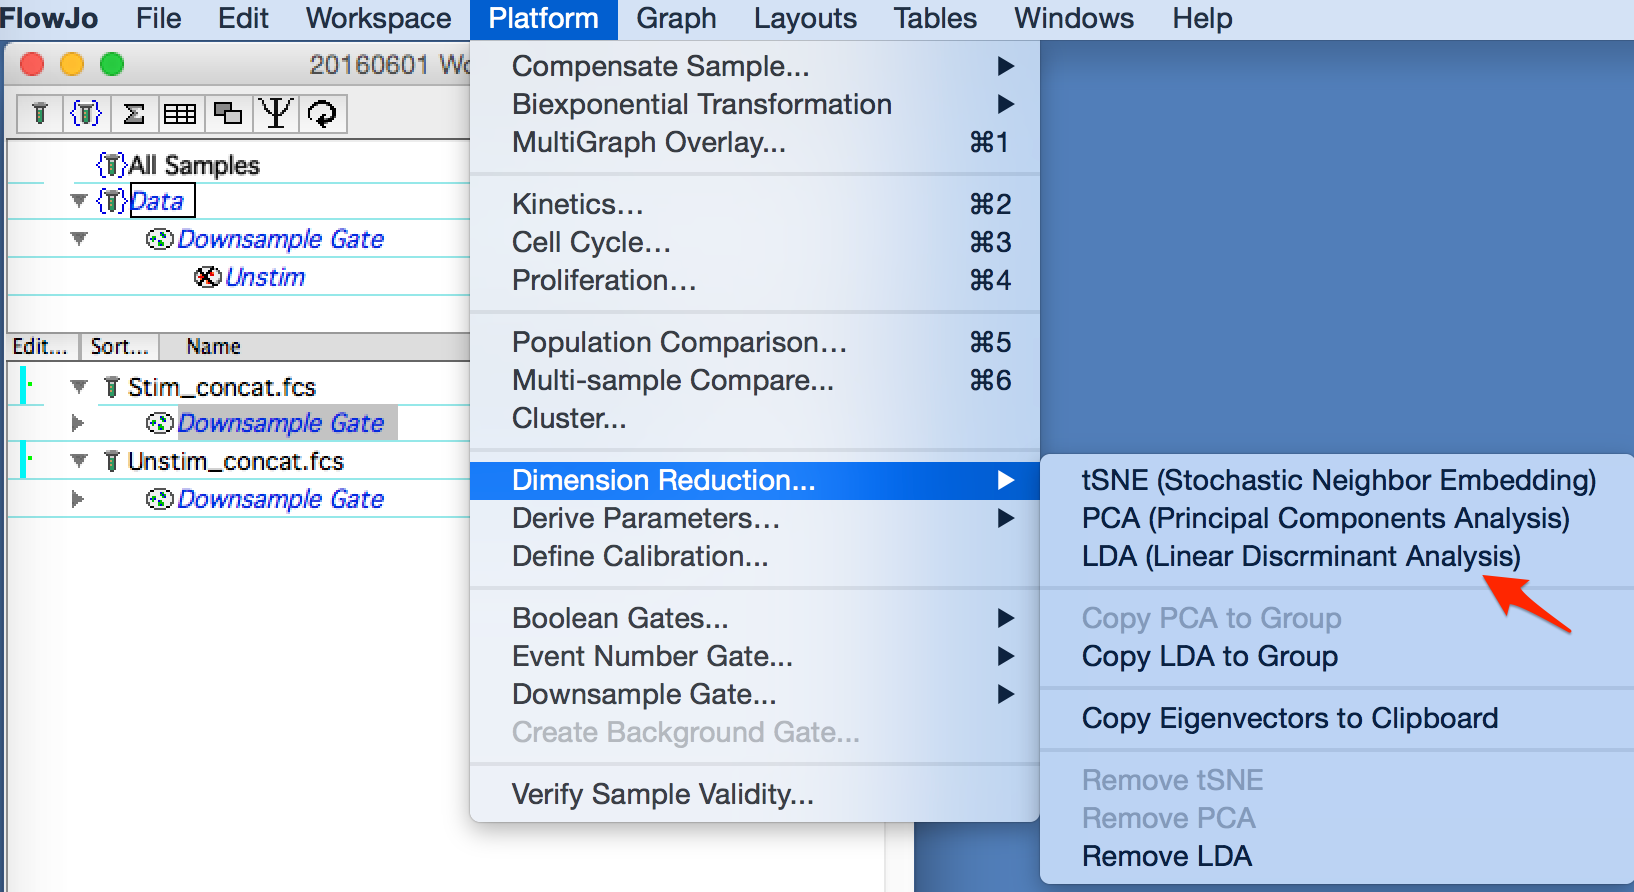The width and height of the screenshot is (1634, 892).
Task: Select the highlighted Dimension Reduction item
Action: click(x=755, y=480)
